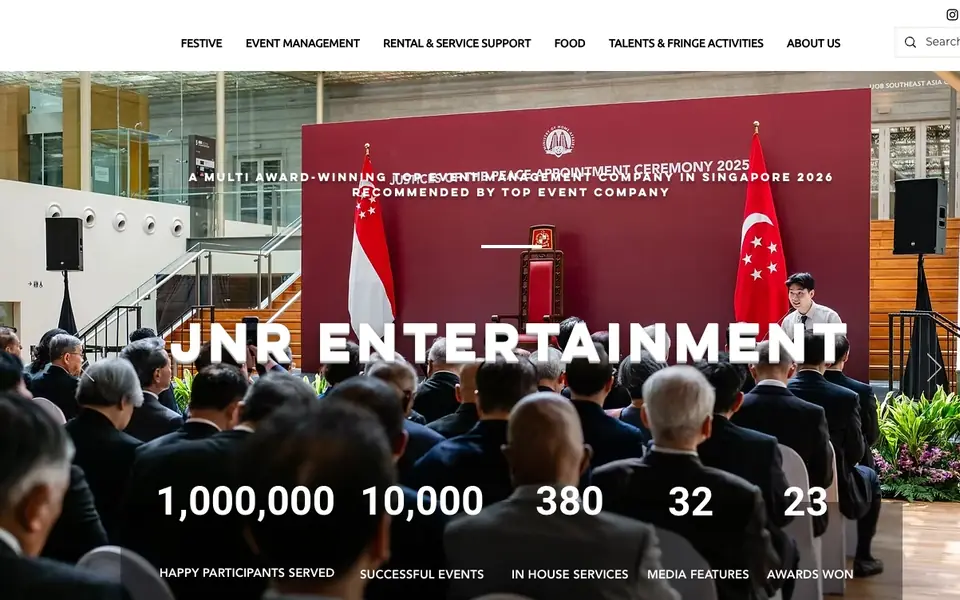The width and height of the screenshot is (960, 600).
Task: Open TALENTS & FRINGE ACTIVITIES menu
Action: (686, 43)
